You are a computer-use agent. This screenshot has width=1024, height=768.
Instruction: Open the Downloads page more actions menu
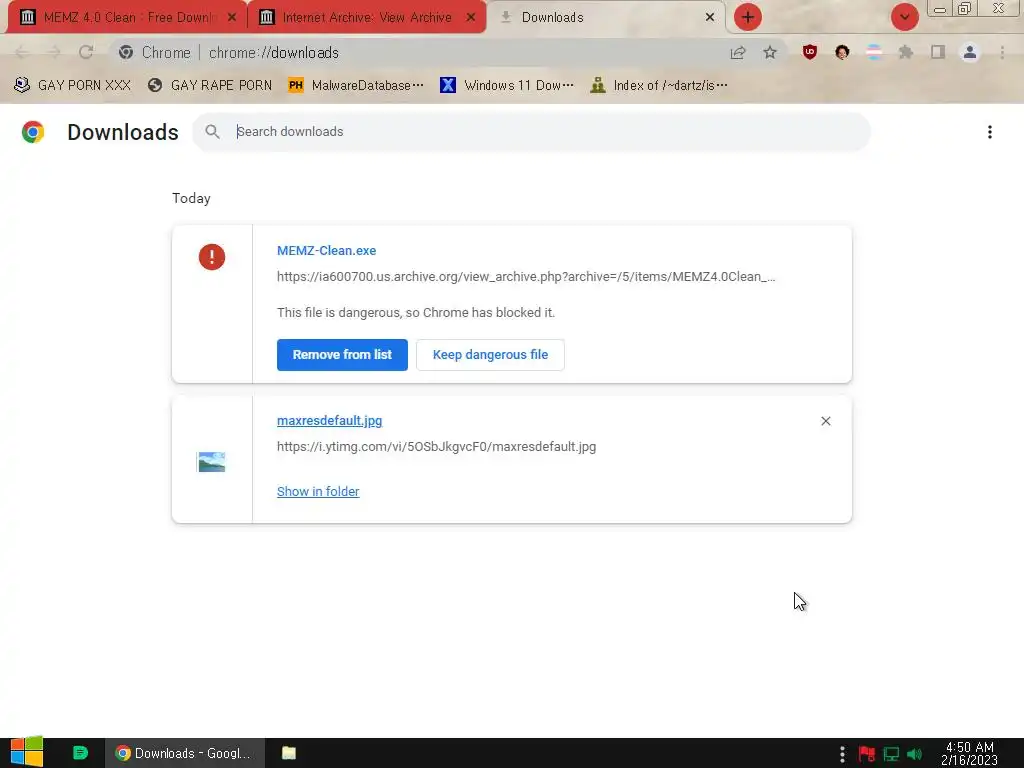coord(989,132)
